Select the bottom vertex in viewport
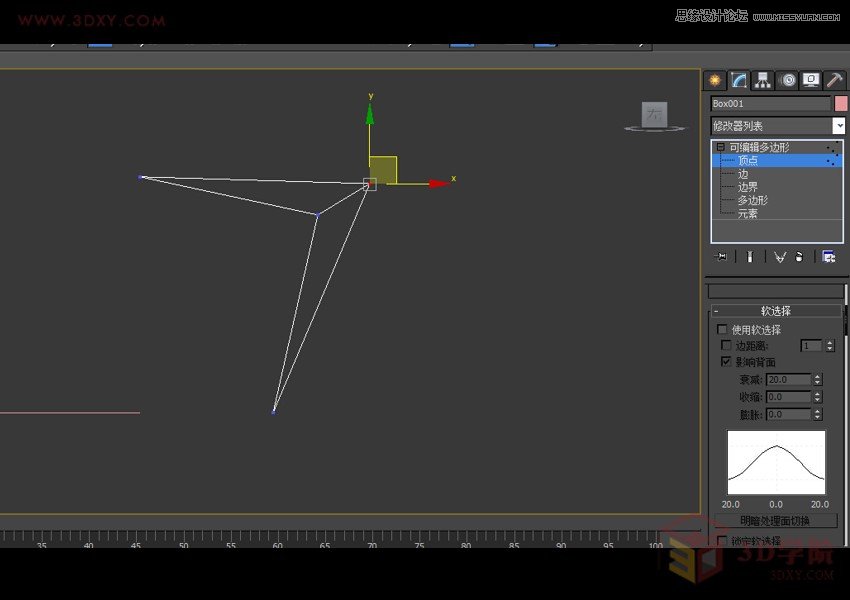850x600 pixels. [274, 411]
